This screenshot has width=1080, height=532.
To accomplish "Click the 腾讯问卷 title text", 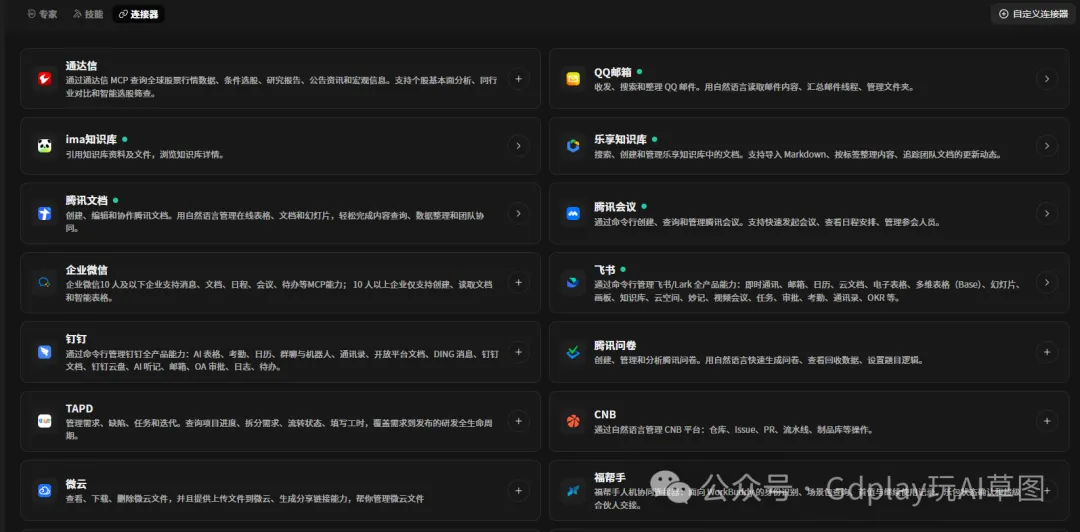I will click(x=615, y=345).
